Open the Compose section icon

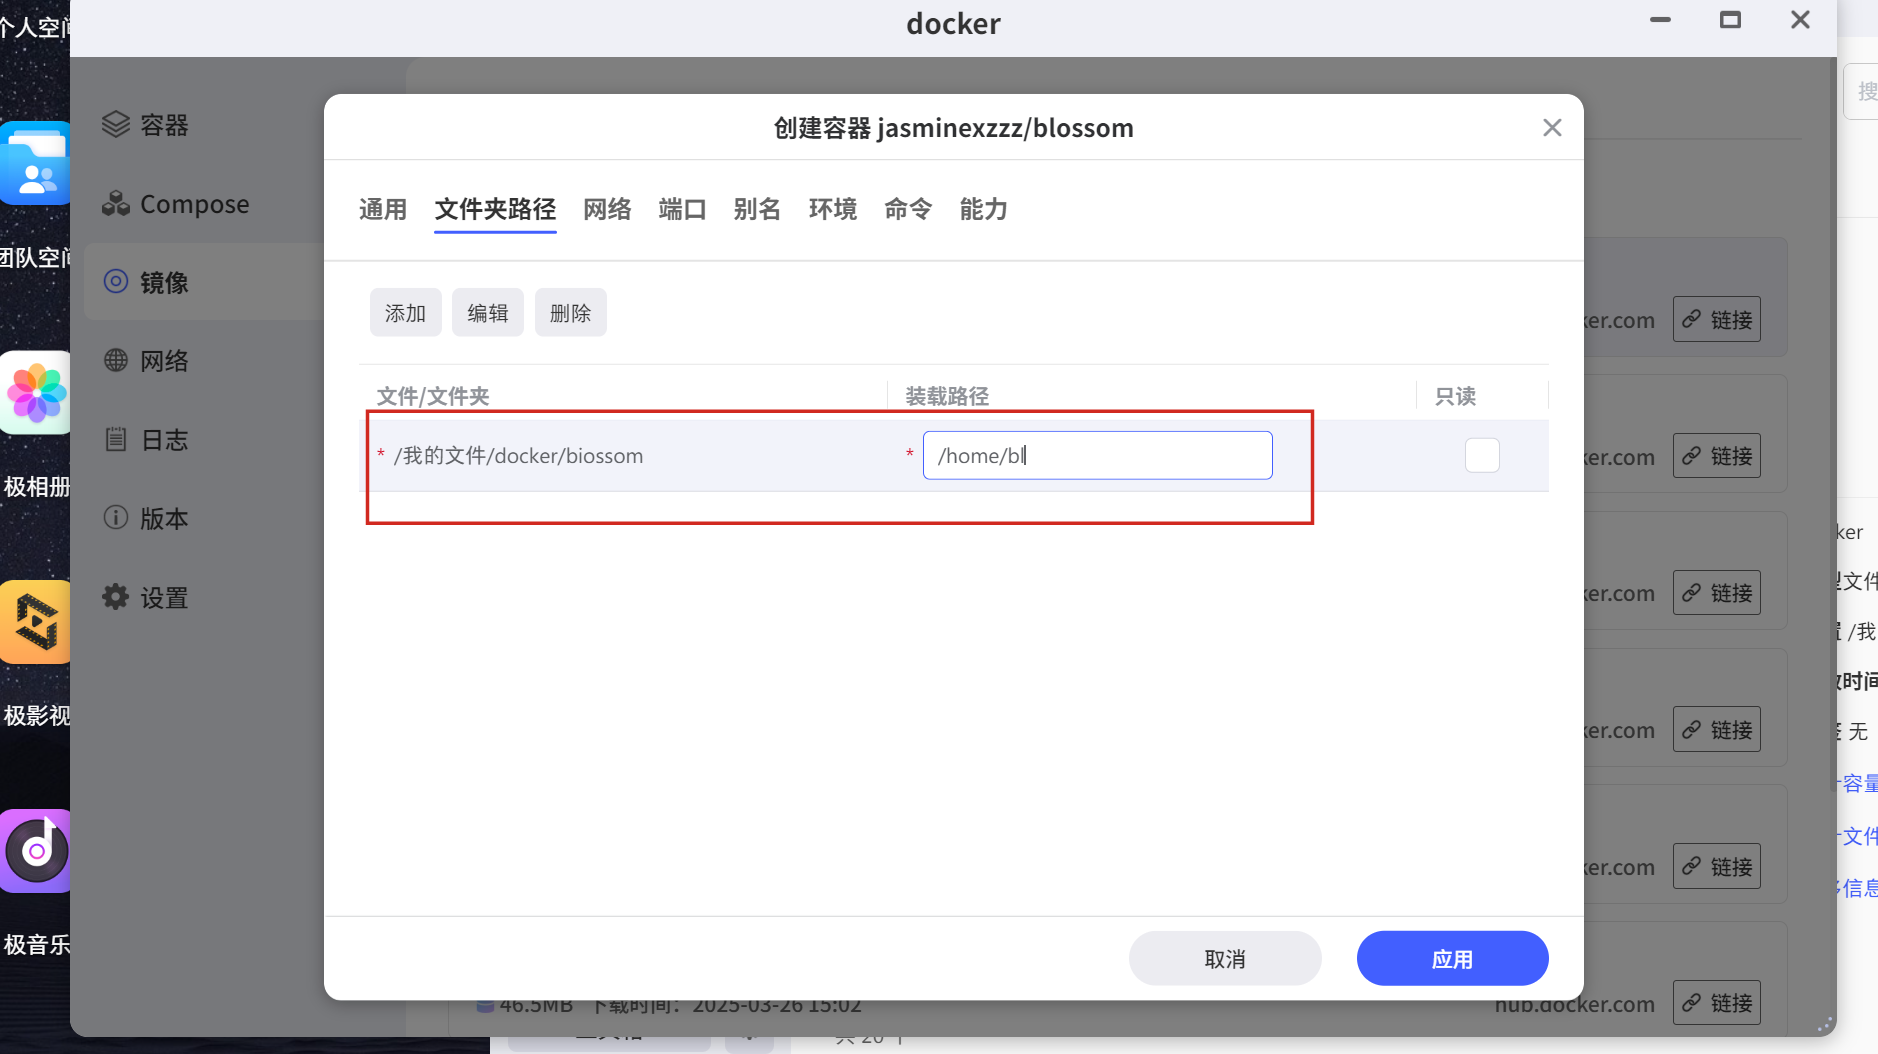coord(116,204)
